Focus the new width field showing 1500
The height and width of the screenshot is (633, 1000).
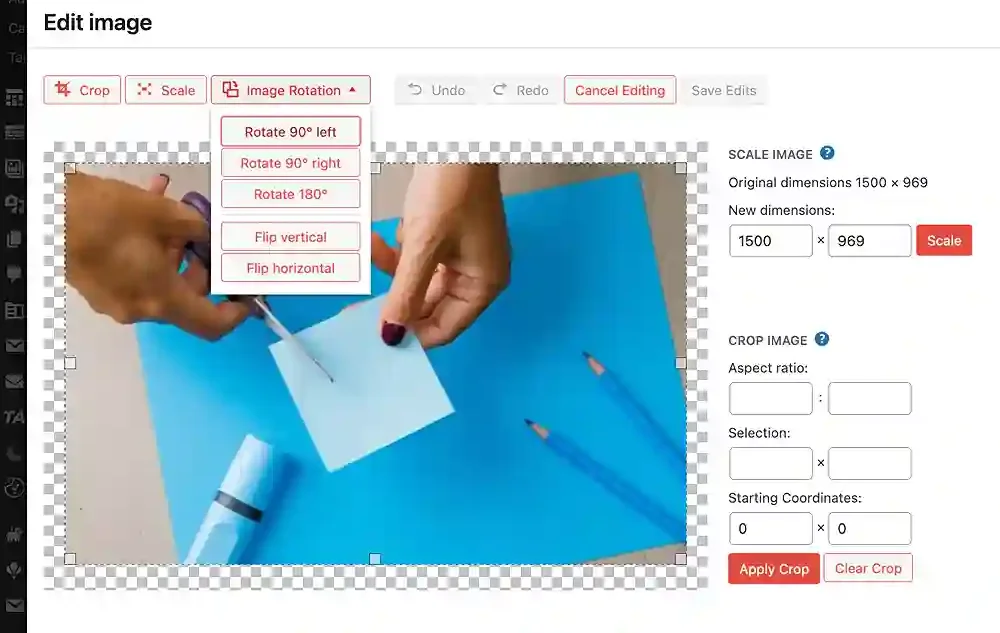tap(770, 240)
